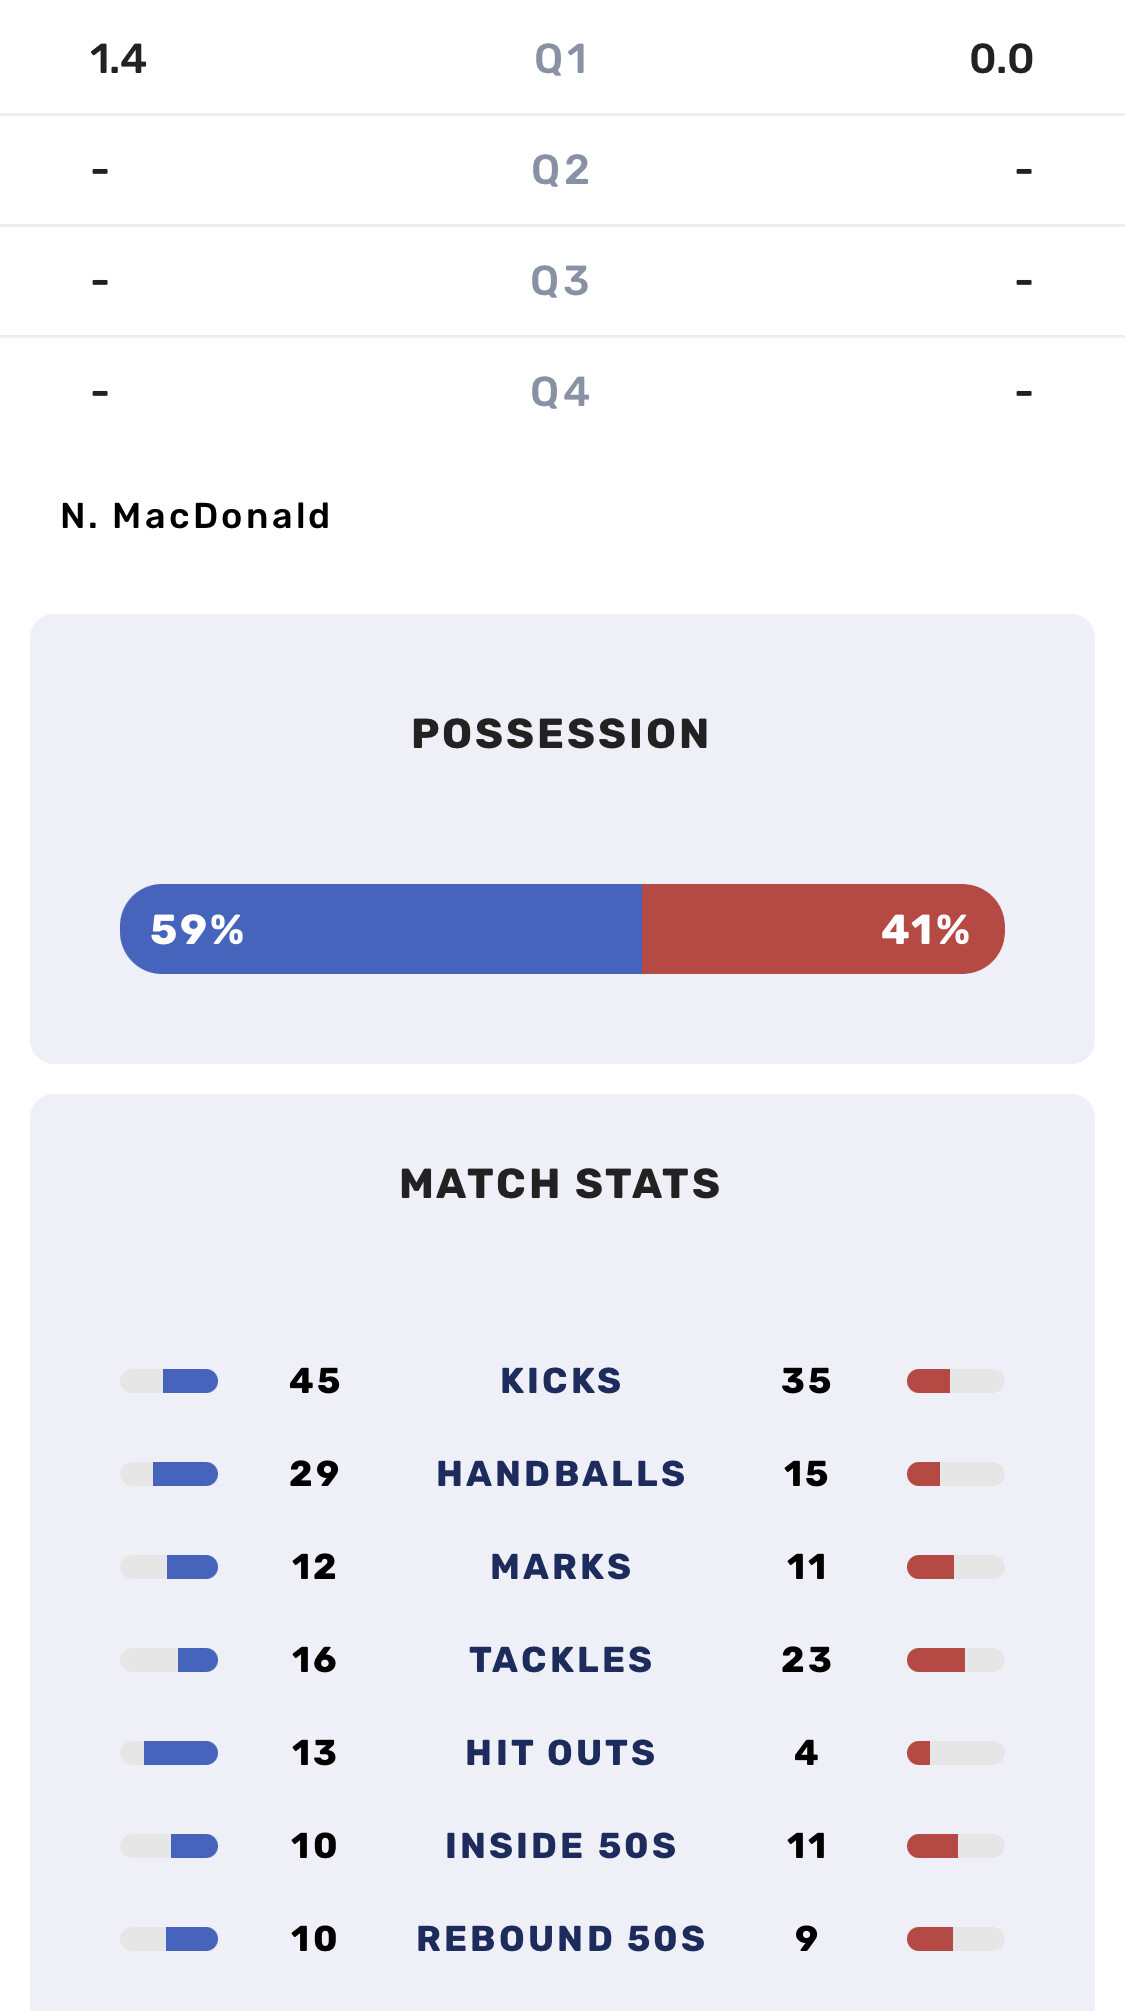Tap the blue 59% possession bar
This screenshot has height=2011, width=1125.
point(380,929)
